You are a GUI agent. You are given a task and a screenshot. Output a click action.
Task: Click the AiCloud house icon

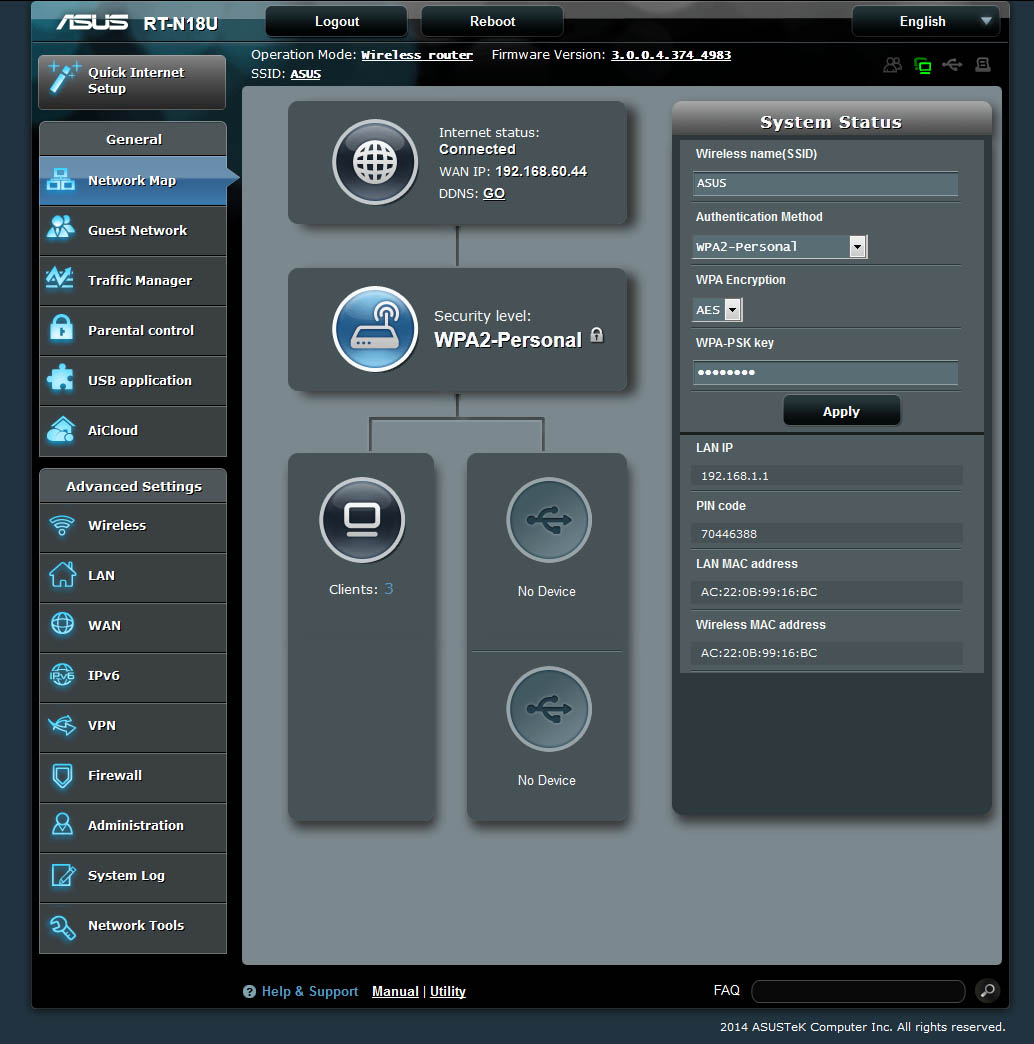click(61, 429)
